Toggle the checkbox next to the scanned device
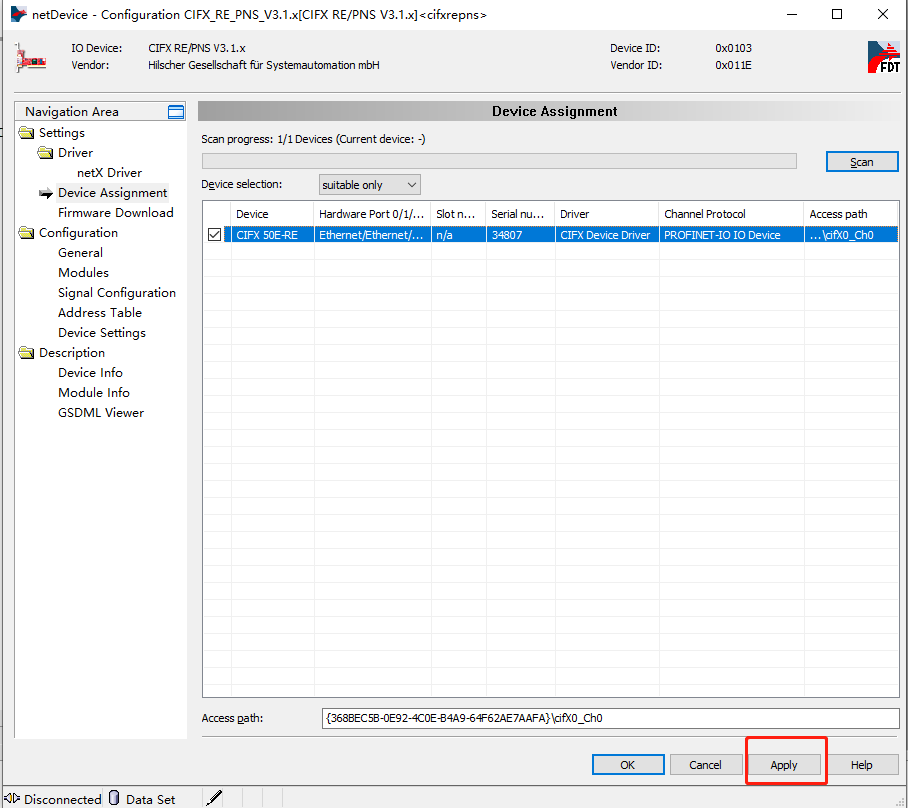 coord(216,233)
